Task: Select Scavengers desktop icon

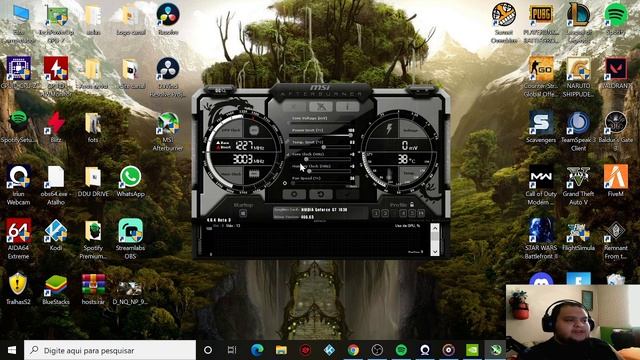Action: pos(541,127)
